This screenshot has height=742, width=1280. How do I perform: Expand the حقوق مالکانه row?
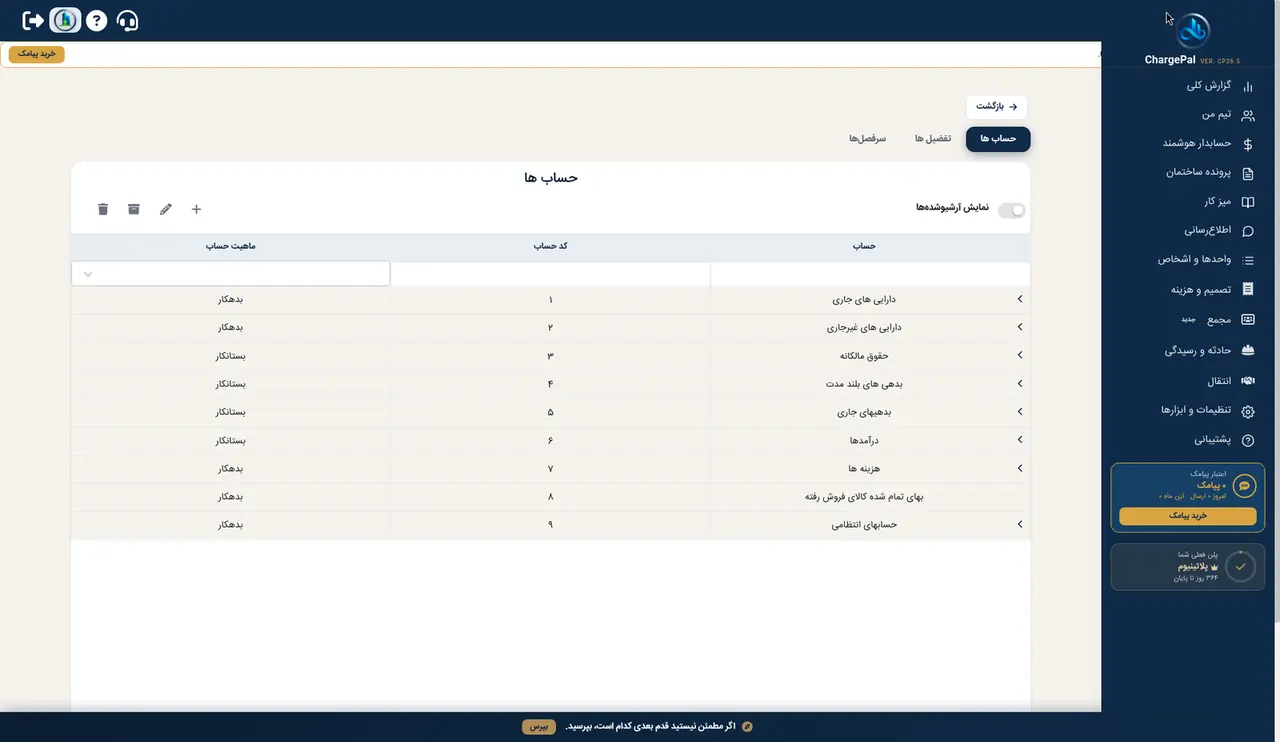[x=1020, y=356]
